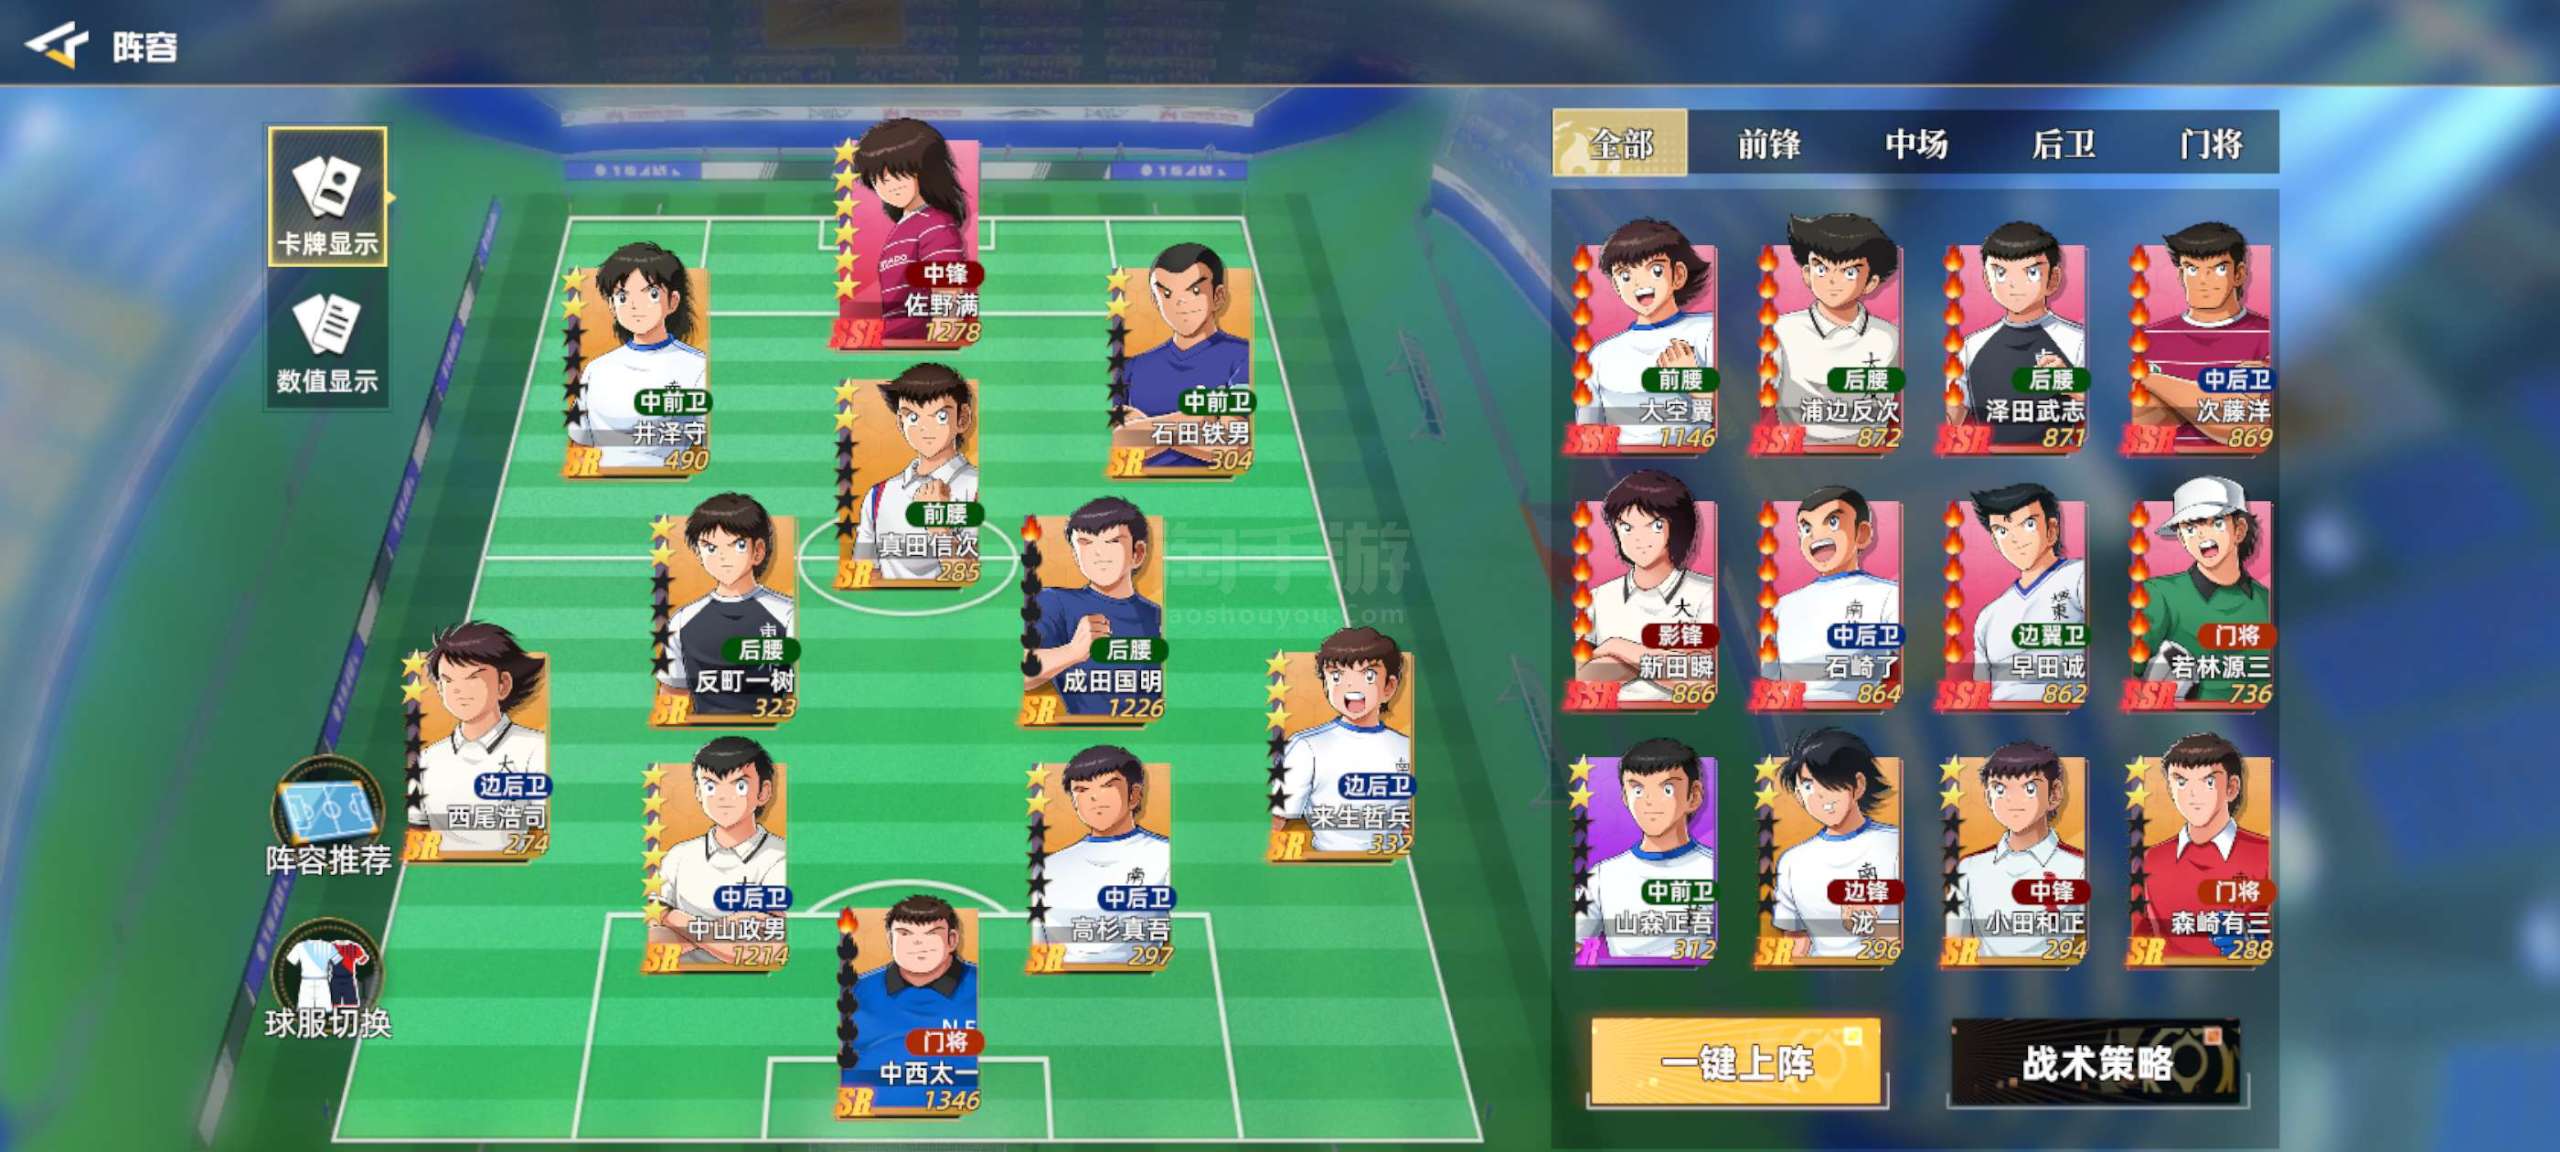Choose the 新田瞬 second striker card
Image resolution: width=2560 pixels, height=1152 pixels.
(x=1645, y=595)
